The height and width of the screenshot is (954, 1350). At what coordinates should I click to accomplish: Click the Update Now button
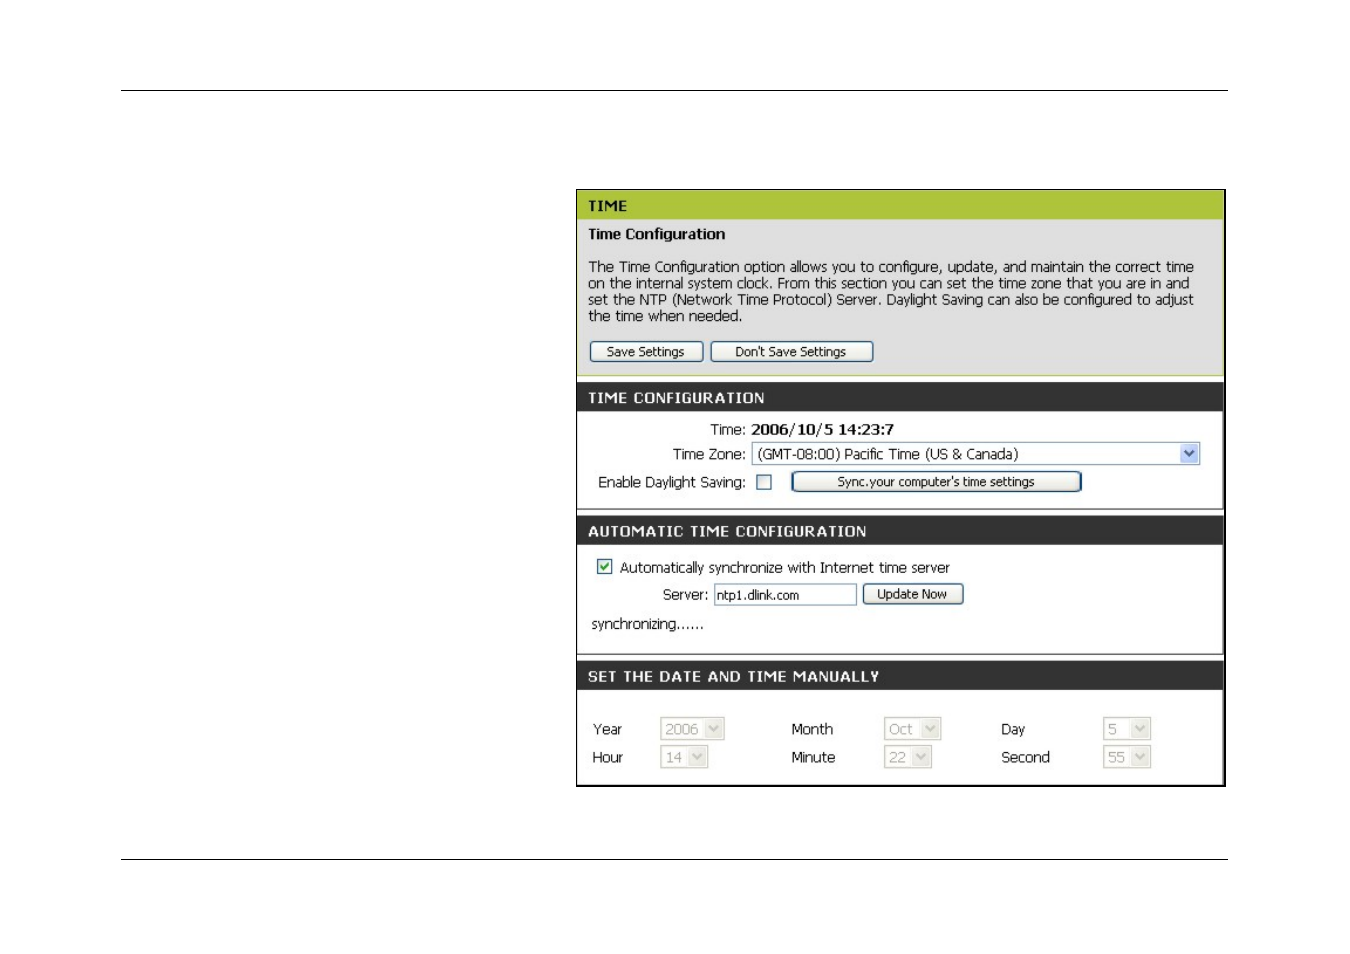click(x=912, y=594)
